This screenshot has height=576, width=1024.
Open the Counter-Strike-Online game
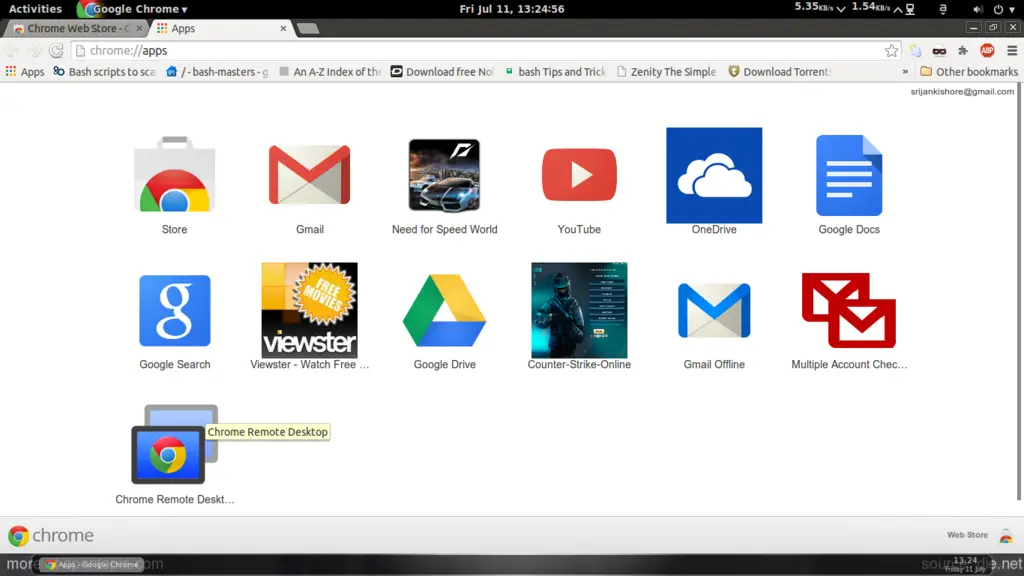[579, 311]
